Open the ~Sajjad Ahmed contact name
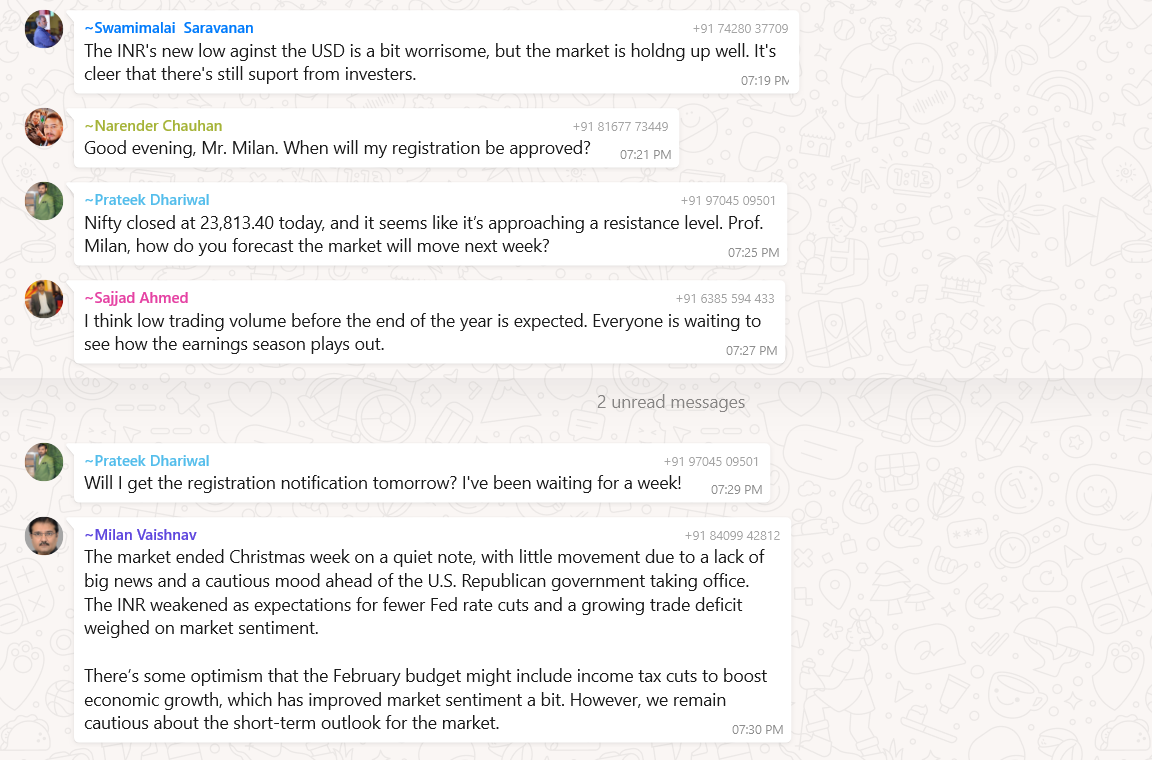Screen dimensions: 1152x760 [x=136, y=298]
